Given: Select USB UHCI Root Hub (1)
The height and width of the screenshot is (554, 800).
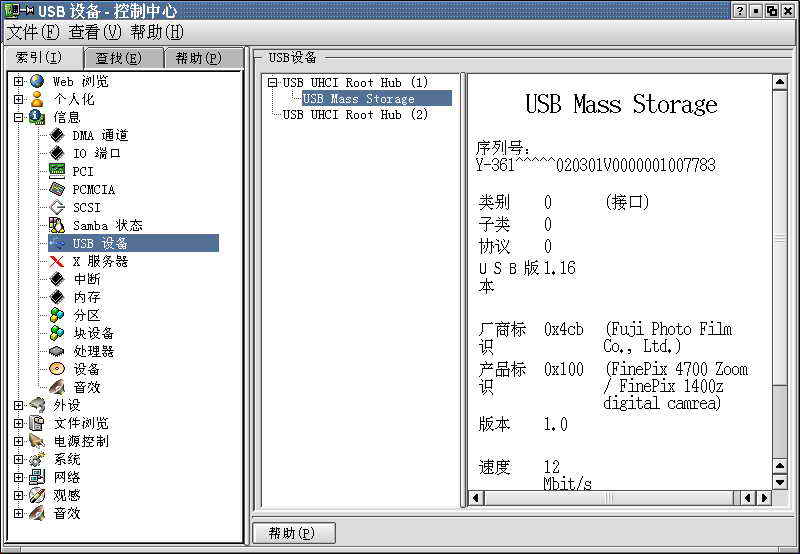Looking at the screenshot, I should [355, 82].
